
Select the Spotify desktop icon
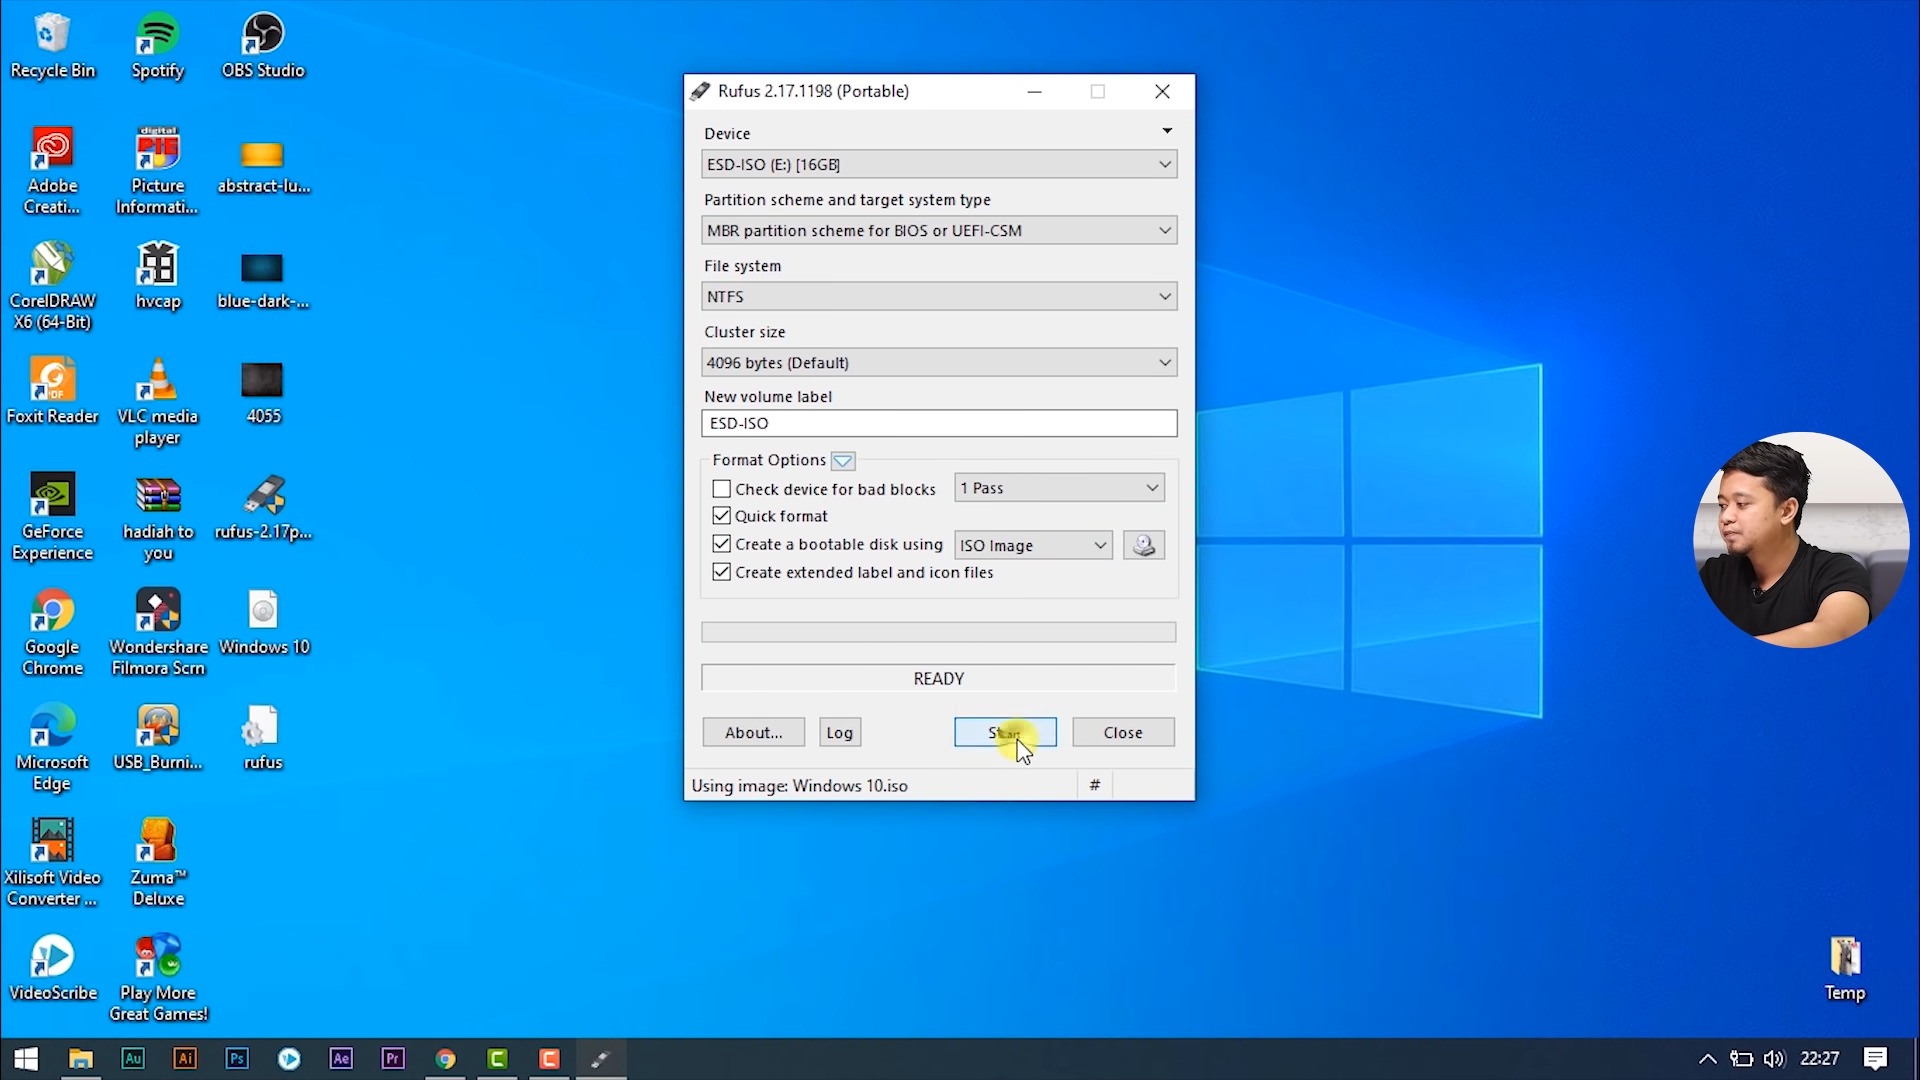157,46
